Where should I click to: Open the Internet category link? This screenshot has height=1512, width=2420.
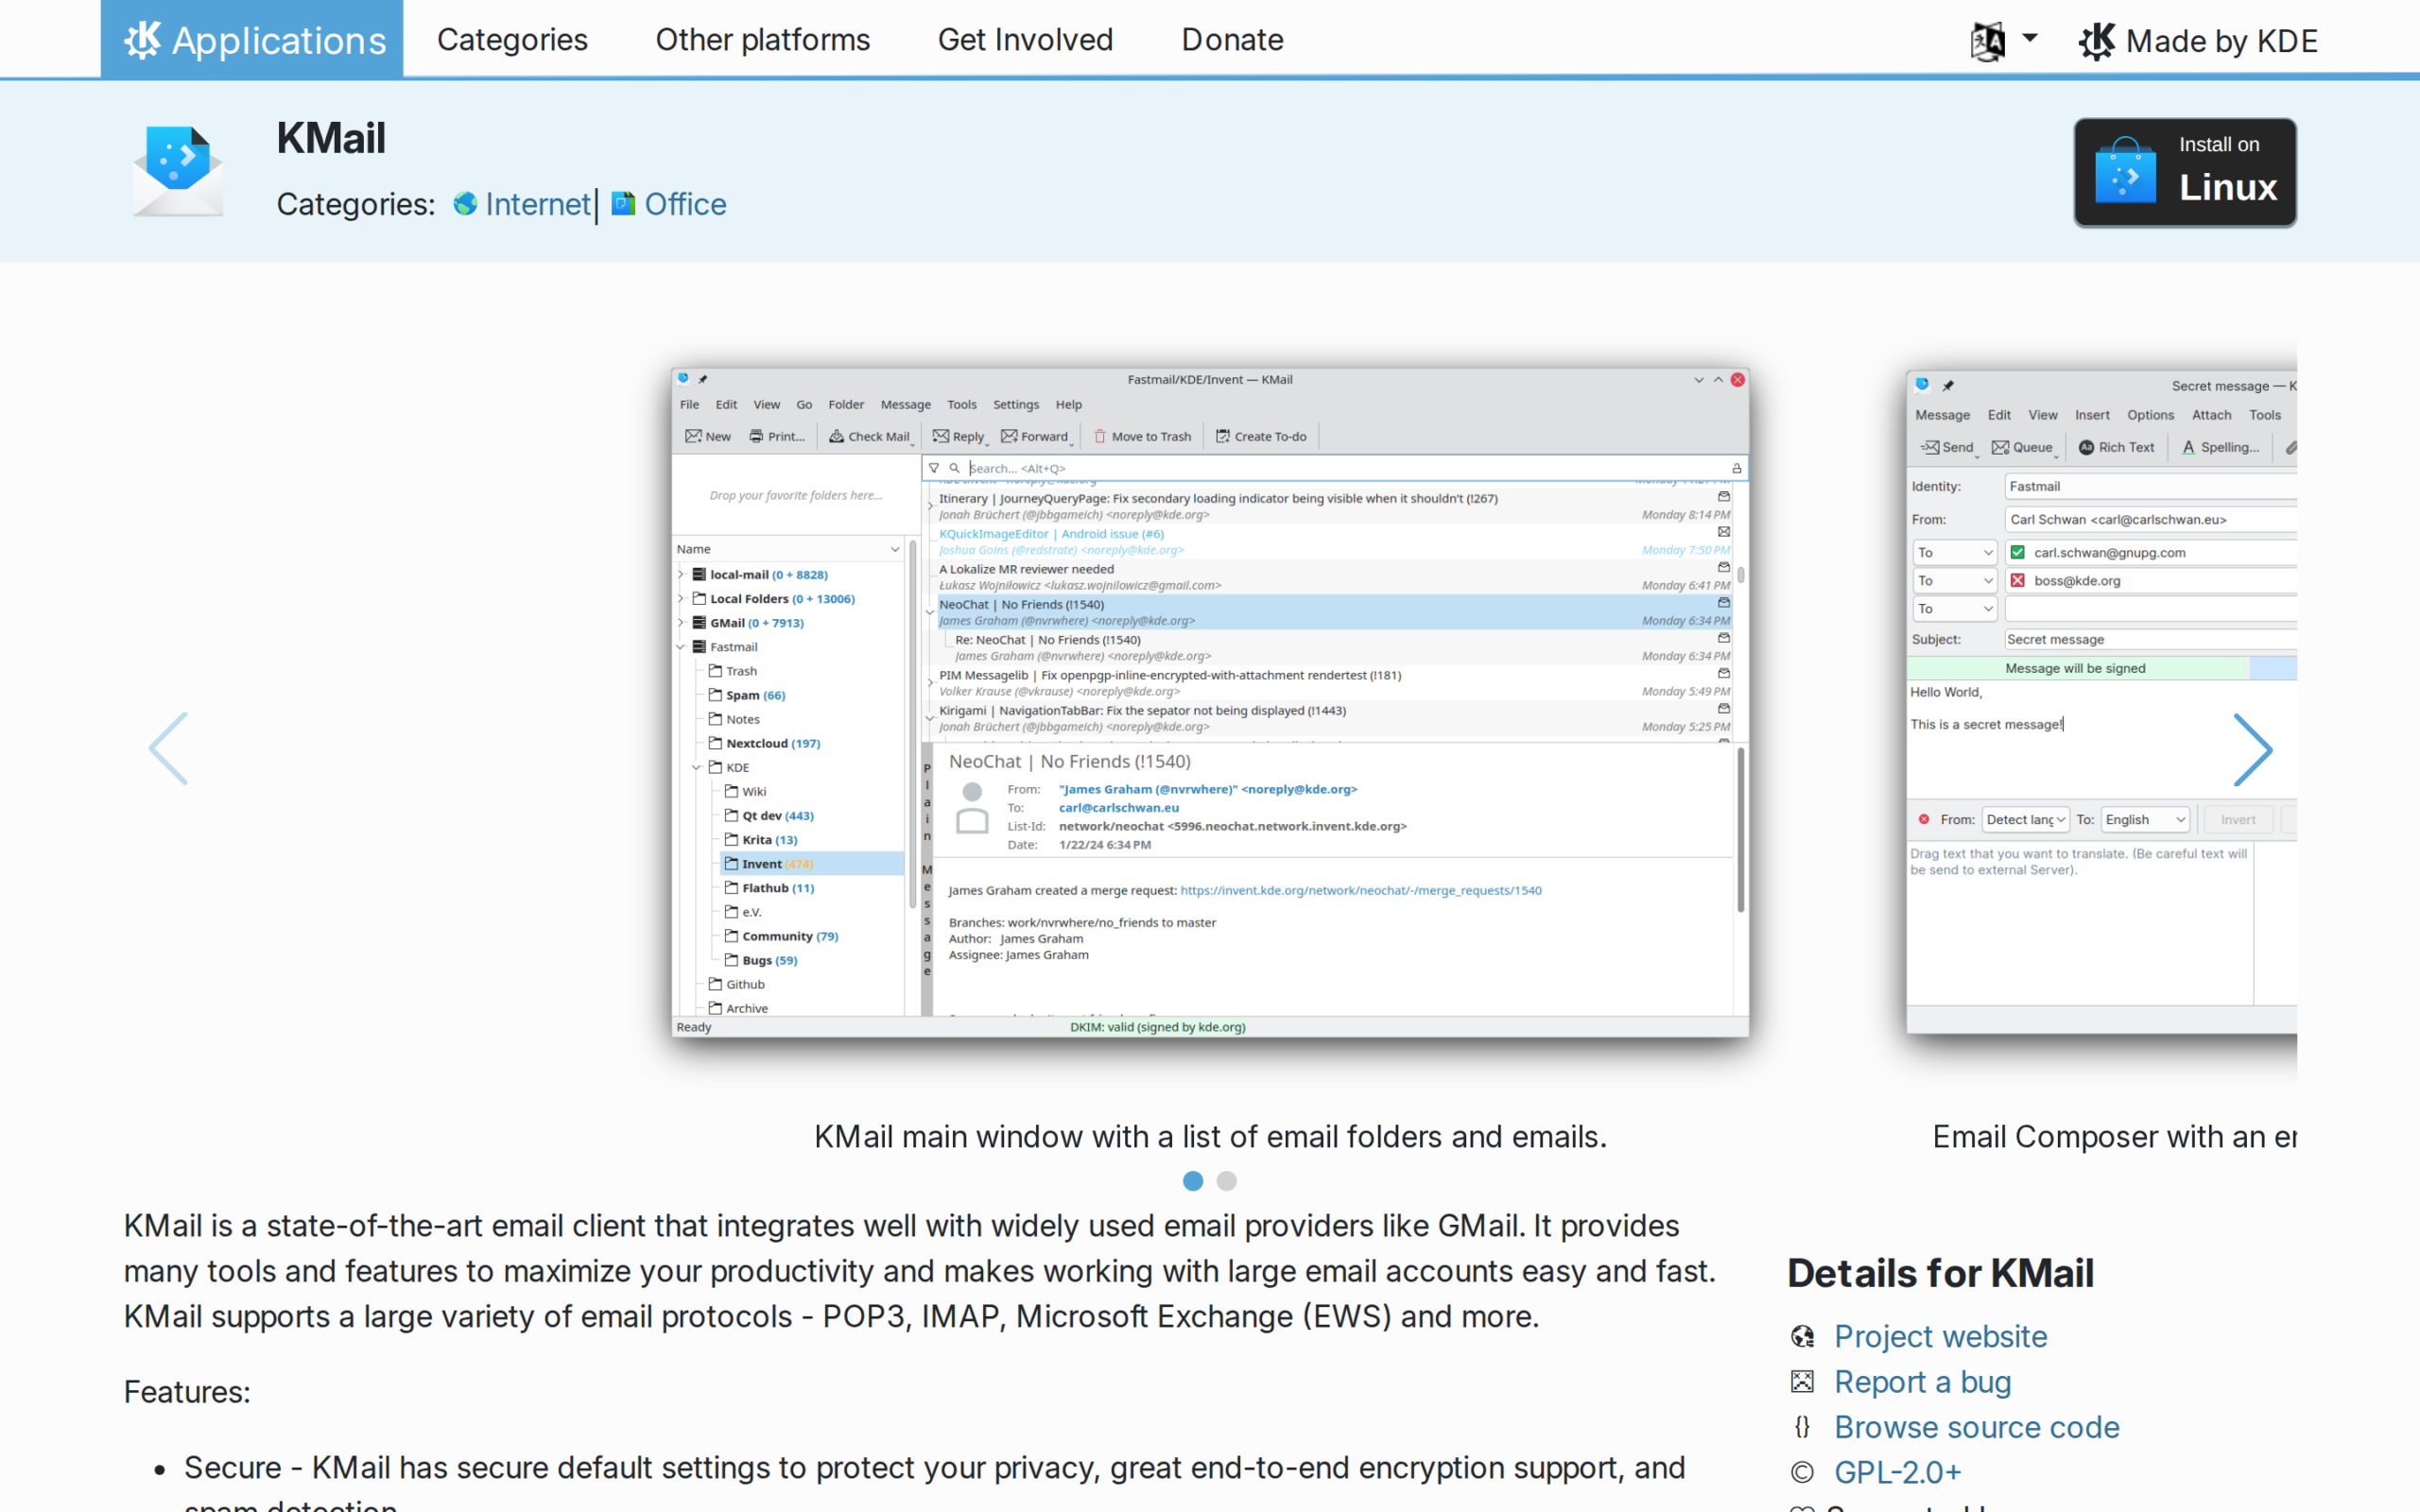pos(537,204)
